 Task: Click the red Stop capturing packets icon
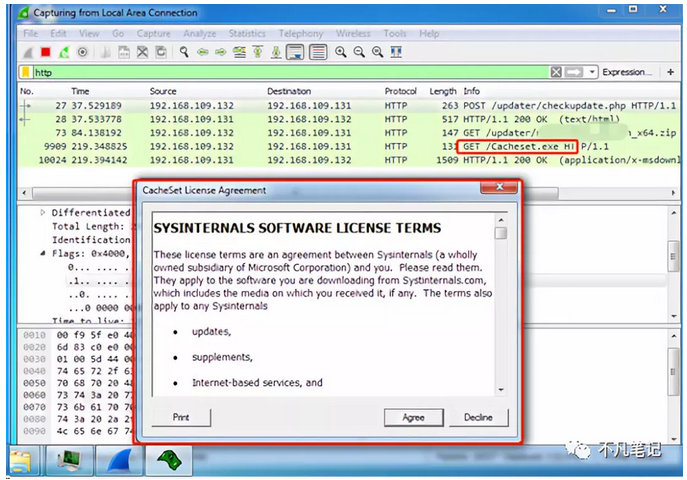46,52
